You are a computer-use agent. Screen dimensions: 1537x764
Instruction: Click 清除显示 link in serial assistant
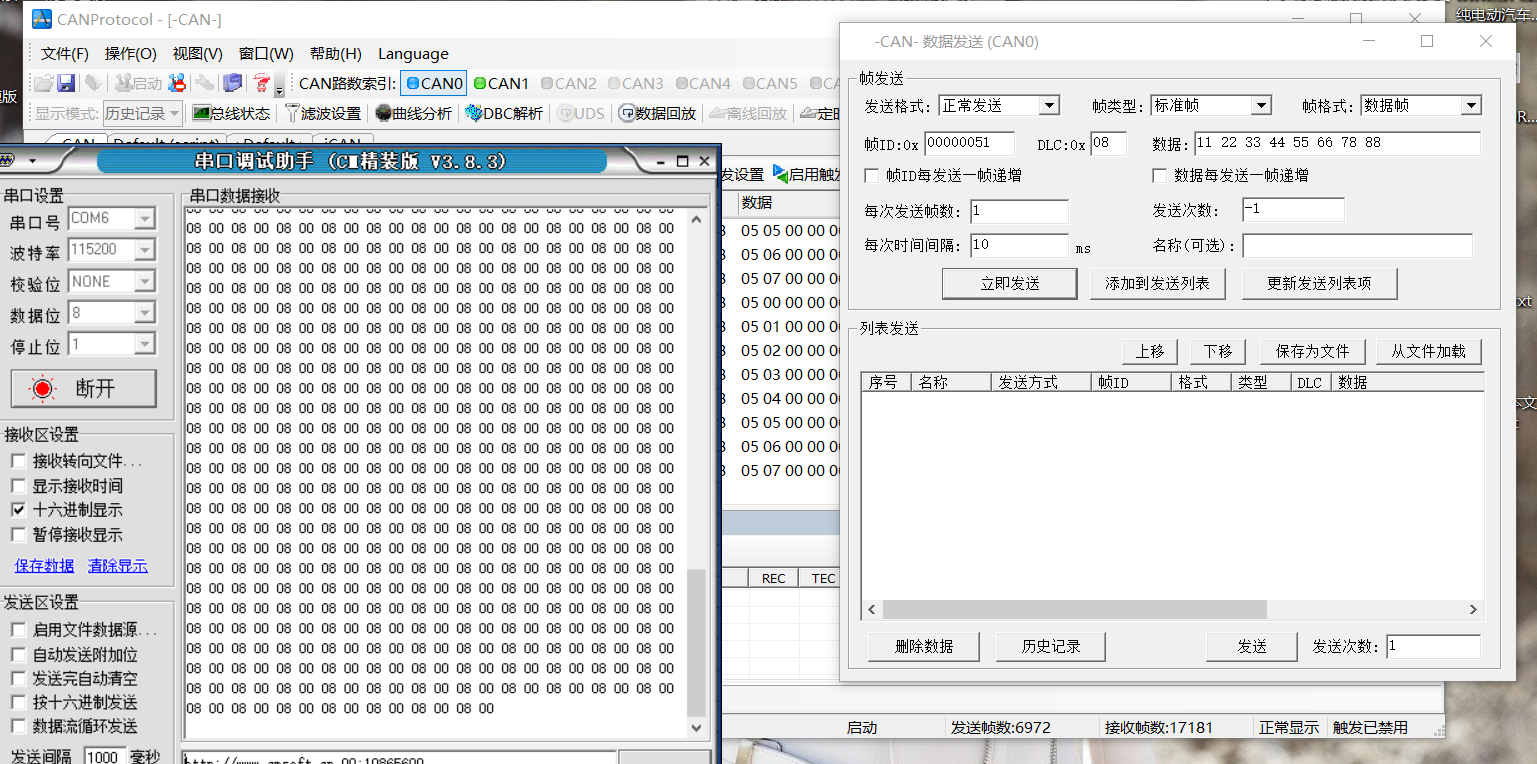(118, 566)
